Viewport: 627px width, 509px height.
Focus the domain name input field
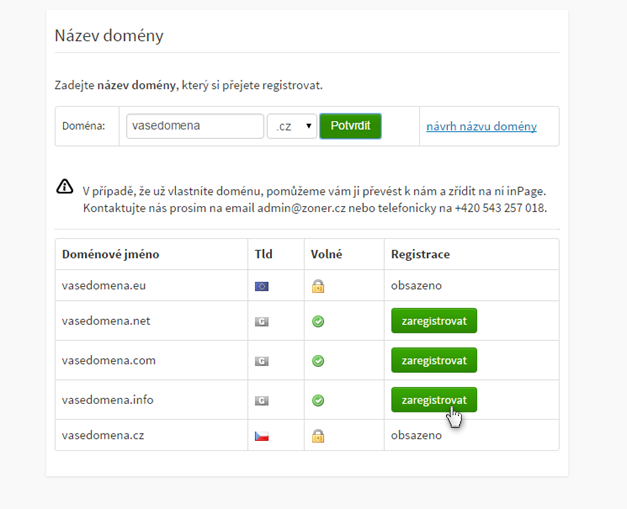(x=195, y=126)
